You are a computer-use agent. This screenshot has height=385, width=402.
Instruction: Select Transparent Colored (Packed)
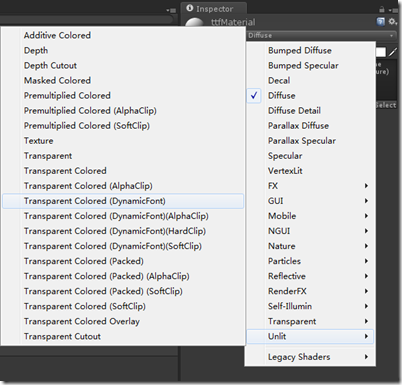123,261
